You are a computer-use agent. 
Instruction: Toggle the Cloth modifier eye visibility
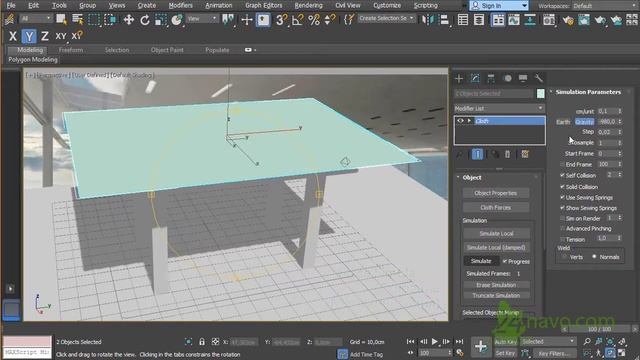(460, 121)
